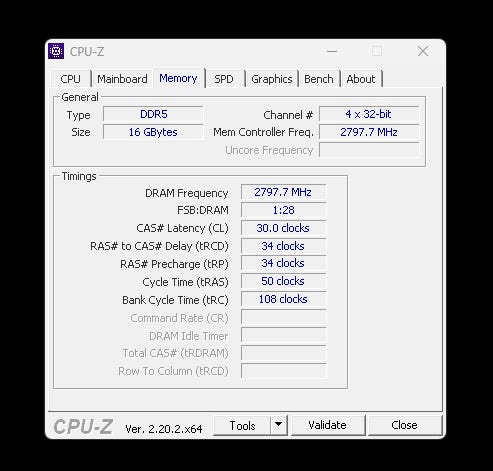Close the window with the X icon

[x=423, y=51]
